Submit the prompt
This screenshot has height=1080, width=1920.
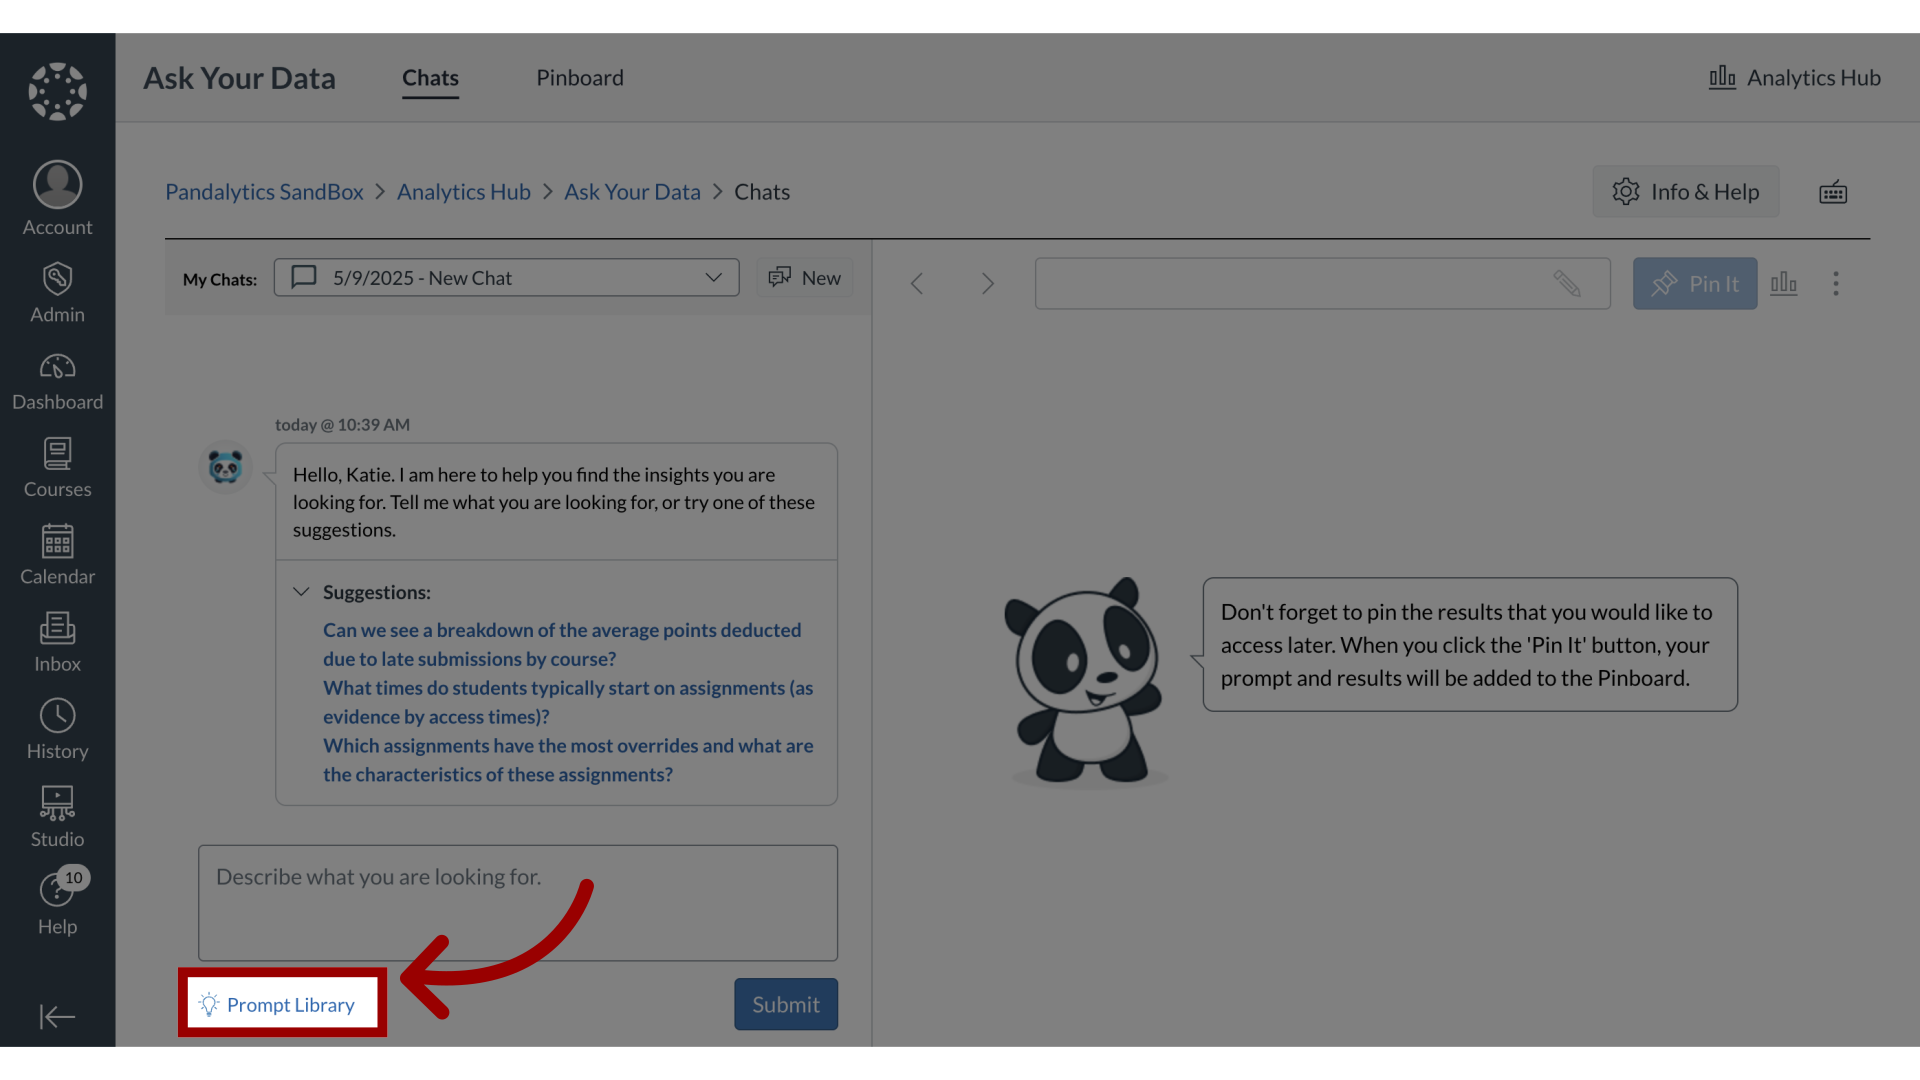pyautogui.click(x=785, y=1004)
